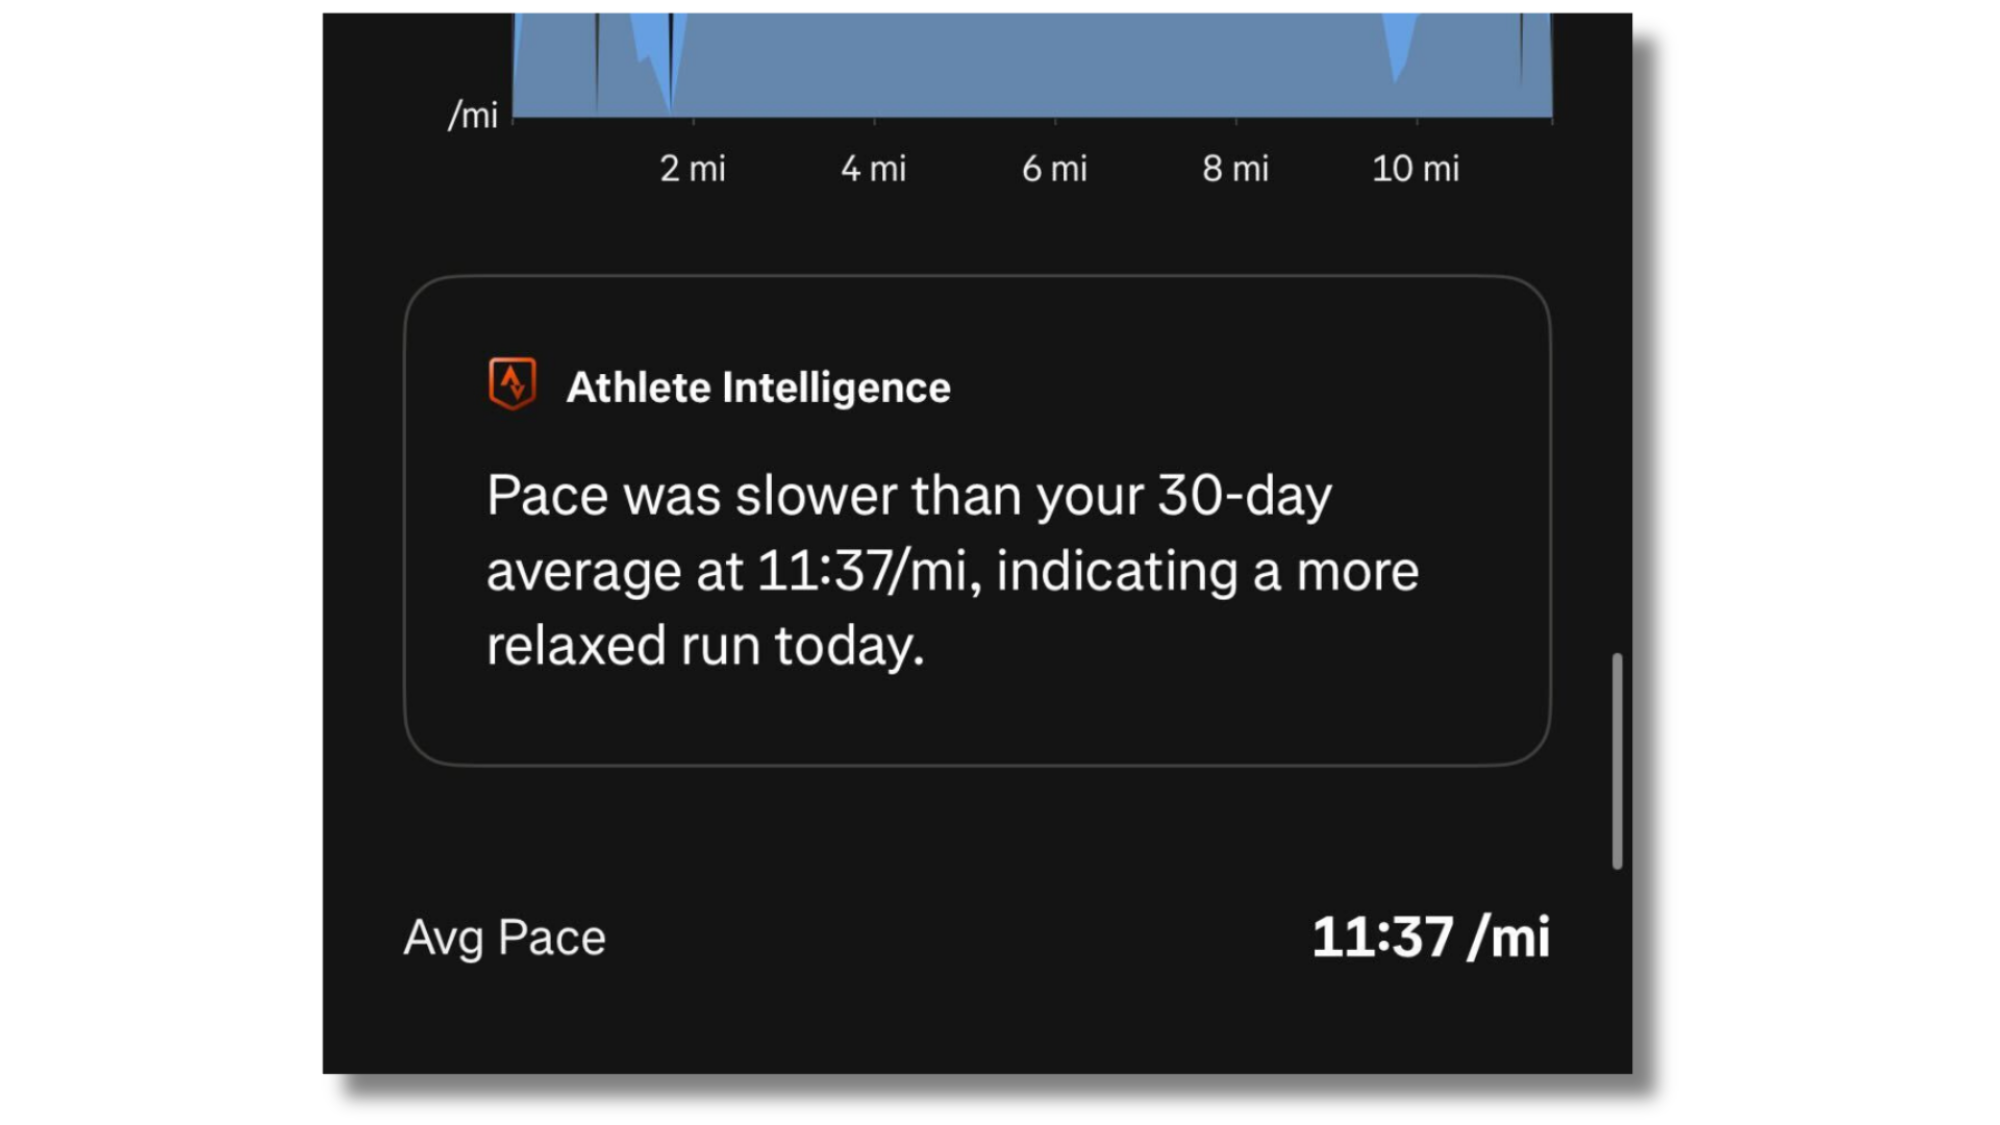Click the word "average" in the insight card
This screenshot has height=1125, width=2000.
pyautogui.click(x=584, y=572)
